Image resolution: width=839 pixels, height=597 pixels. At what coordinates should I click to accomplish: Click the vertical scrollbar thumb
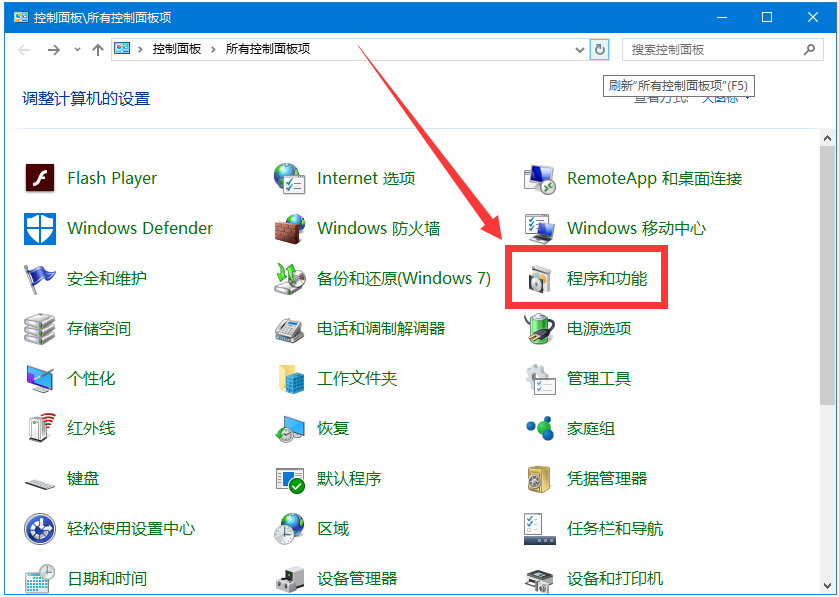827,275
